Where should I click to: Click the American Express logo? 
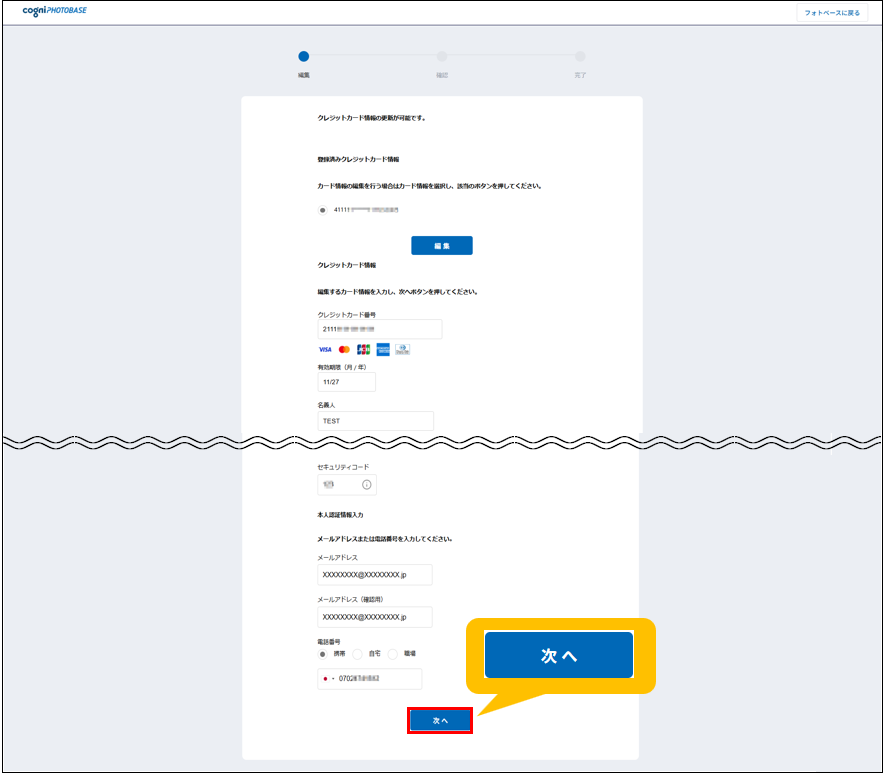click(x=383, y=350)
